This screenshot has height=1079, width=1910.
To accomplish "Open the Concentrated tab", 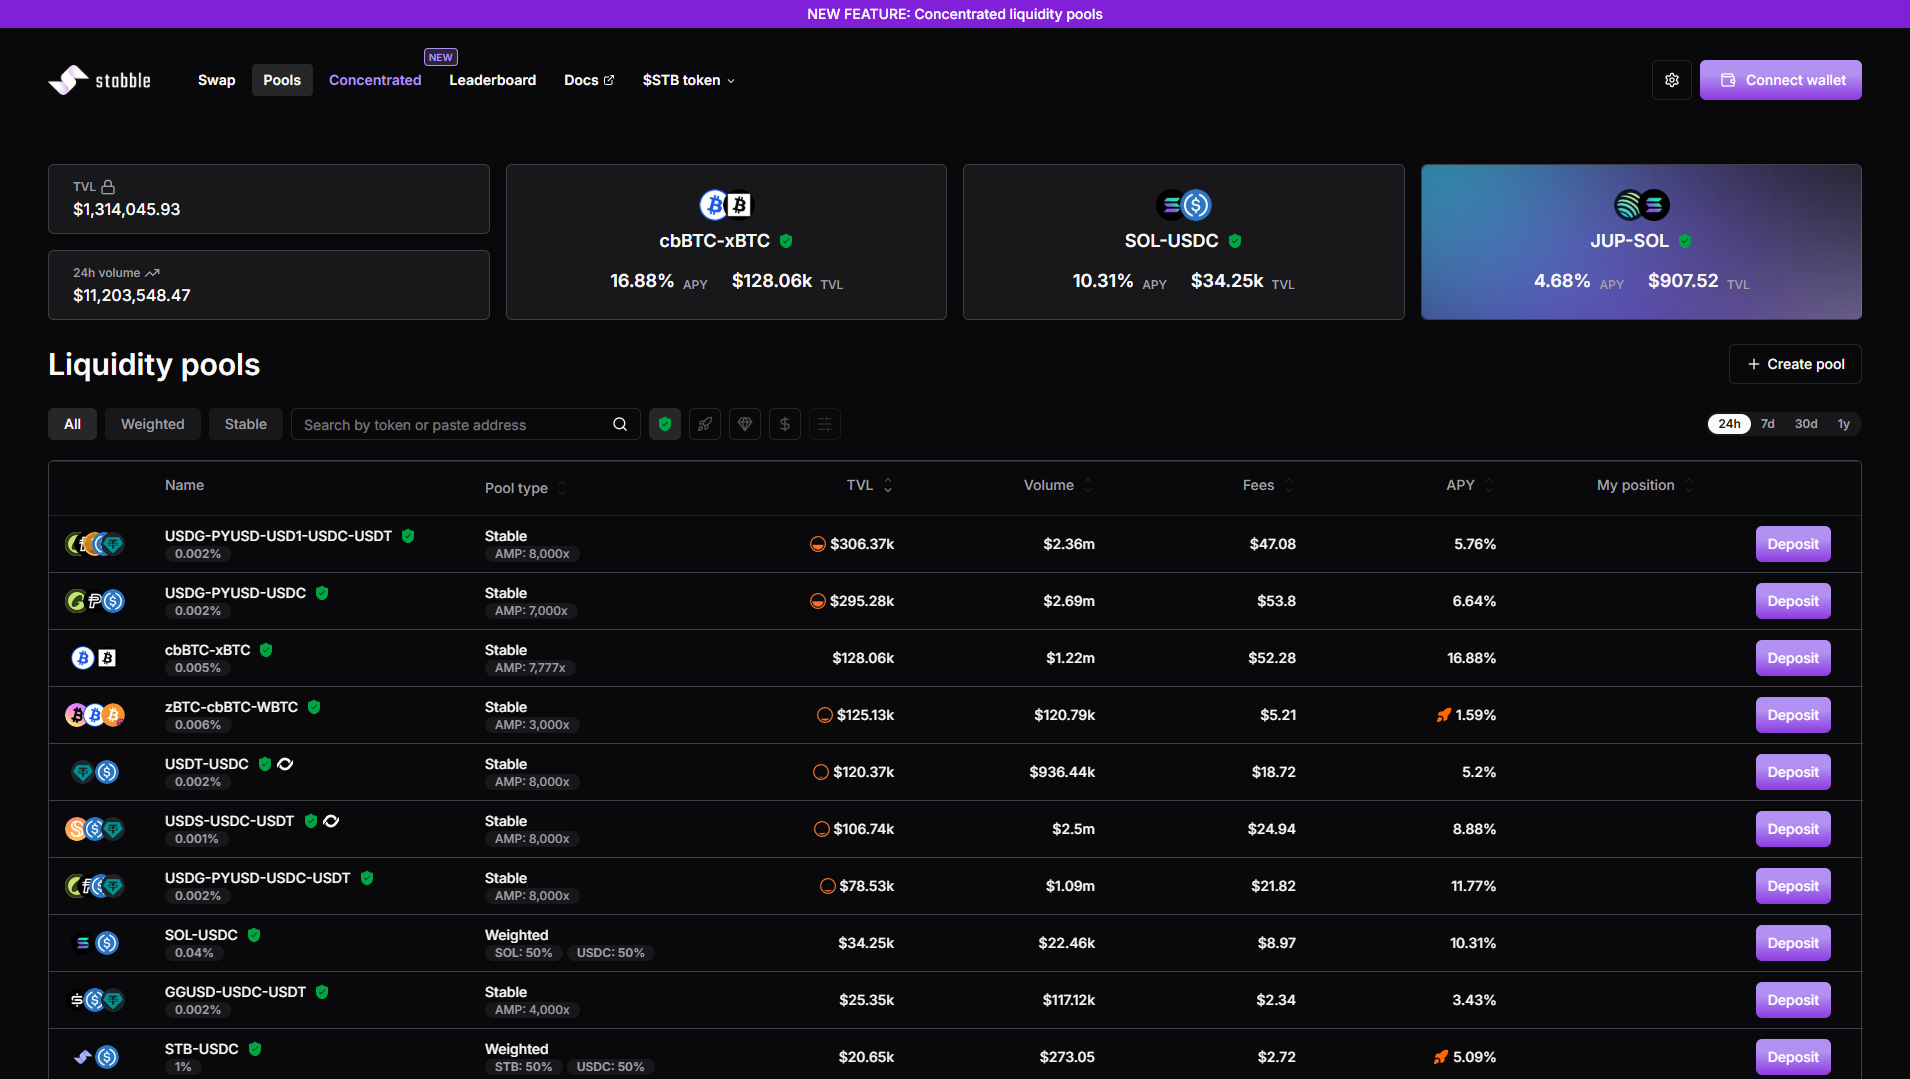I will [x=375, y=80].
